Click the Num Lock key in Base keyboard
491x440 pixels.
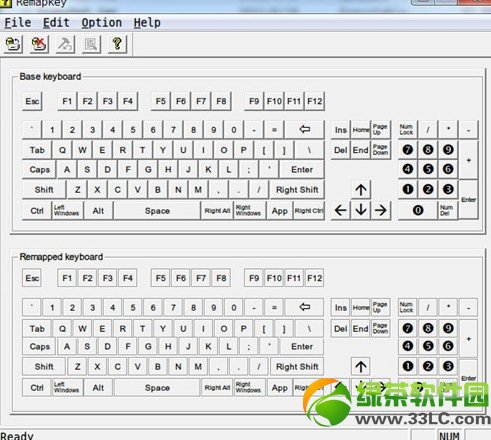(407, 129)
